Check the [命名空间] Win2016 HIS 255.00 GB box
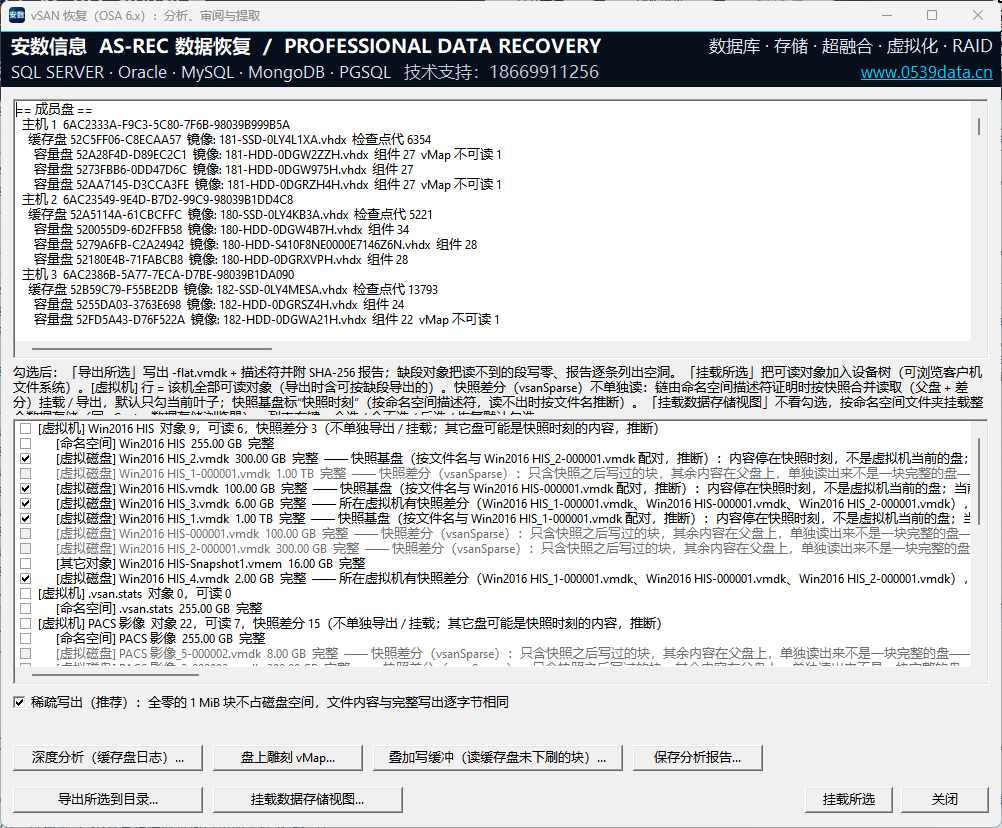1002x828 pixels. (26, 443)
